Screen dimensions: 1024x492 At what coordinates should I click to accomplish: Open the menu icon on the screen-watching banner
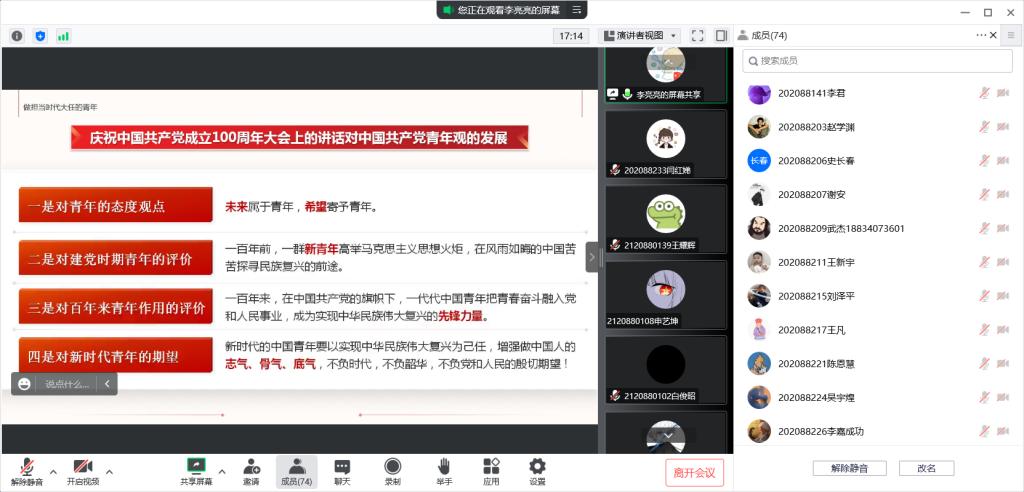click(x=577, y=10)
